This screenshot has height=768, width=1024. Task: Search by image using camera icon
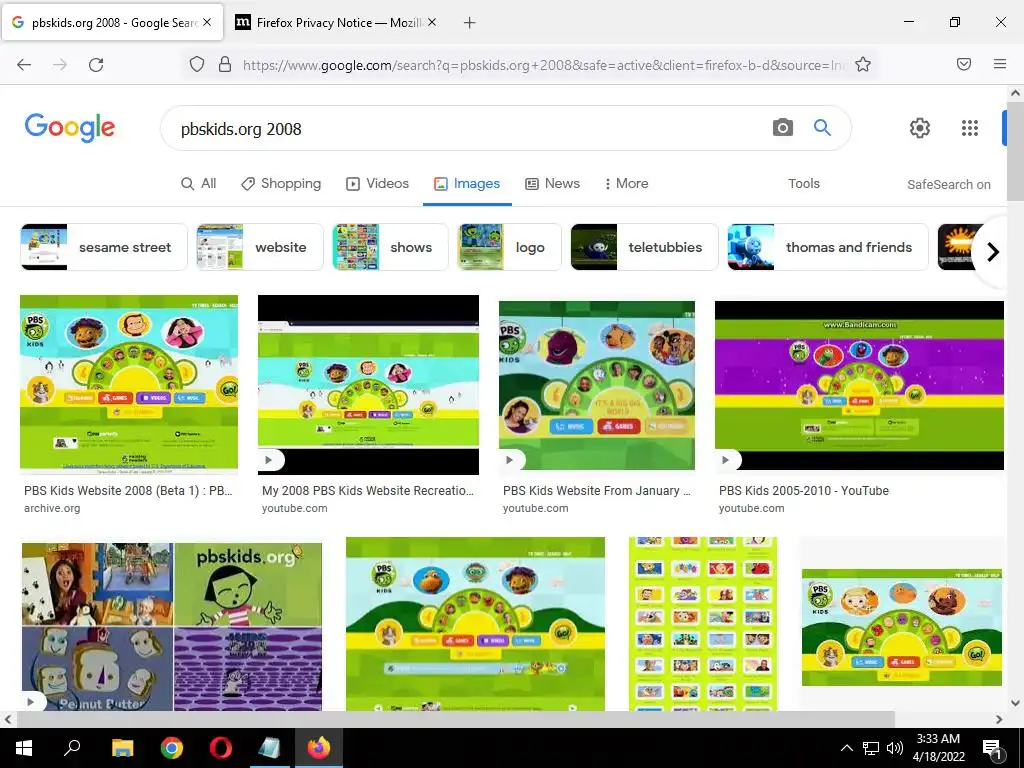point(782,127)
